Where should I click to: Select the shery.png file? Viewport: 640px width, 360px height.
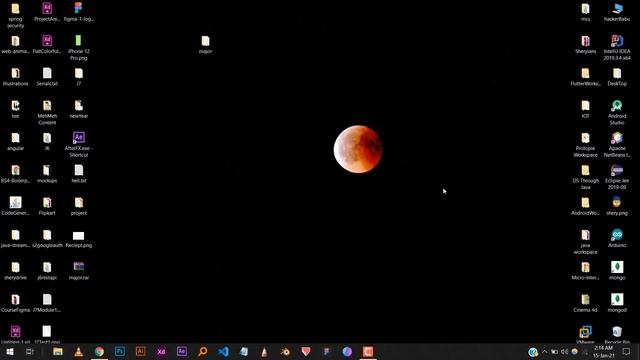tap(617, 206)
